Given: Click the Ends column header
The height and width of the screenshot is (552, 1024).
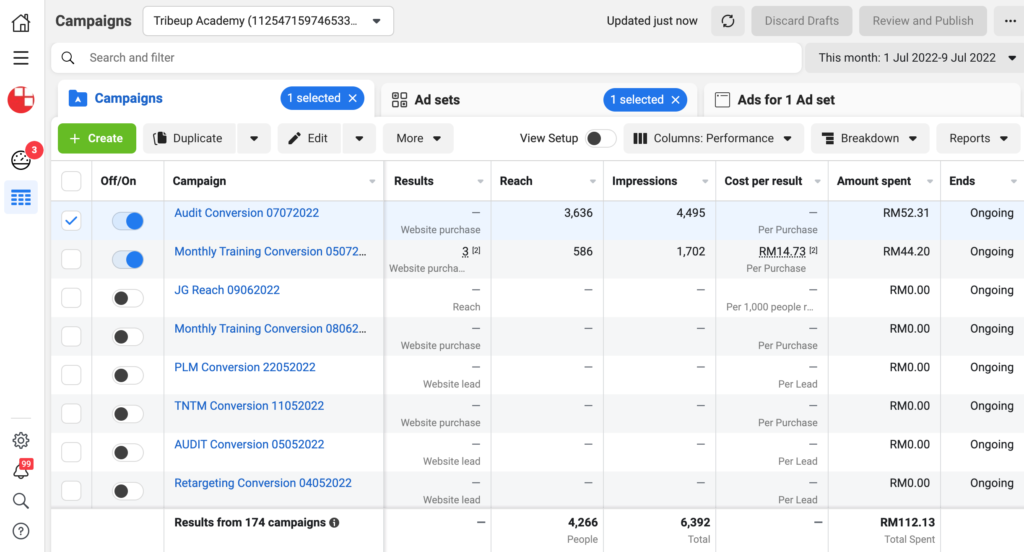Looking at the screenshot, I should 961,181.
